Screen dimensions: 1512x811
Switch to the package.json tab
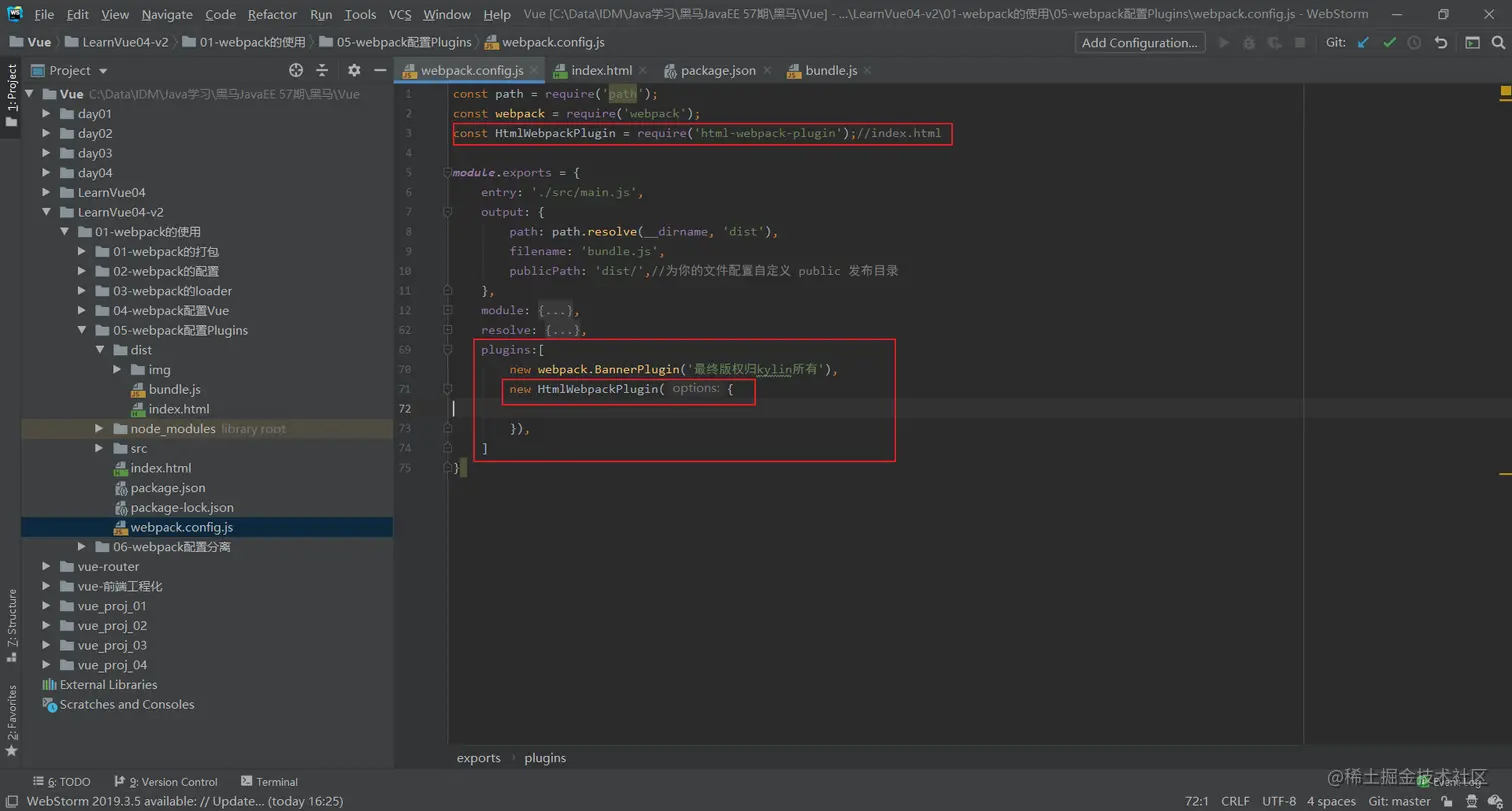pos(718,71)
